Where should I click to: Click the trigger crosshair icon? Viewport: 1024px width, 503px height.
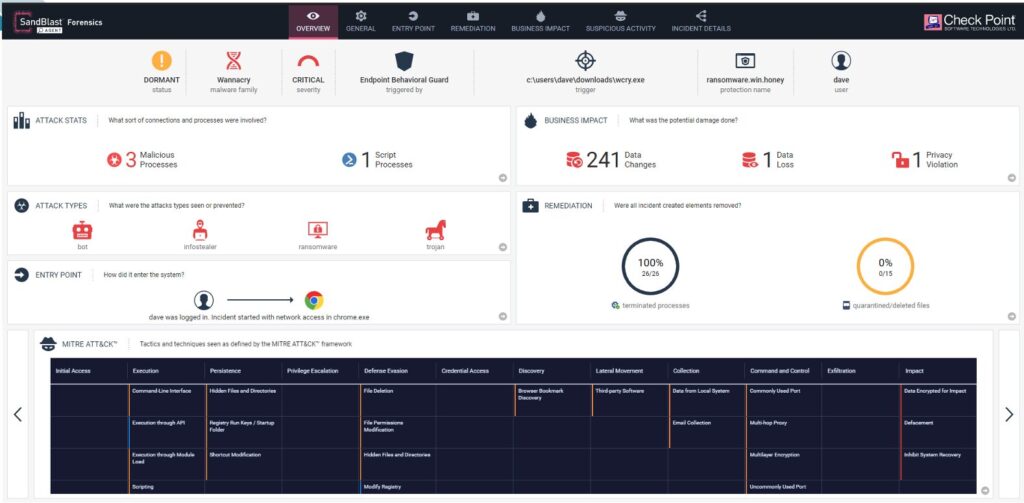585,61
